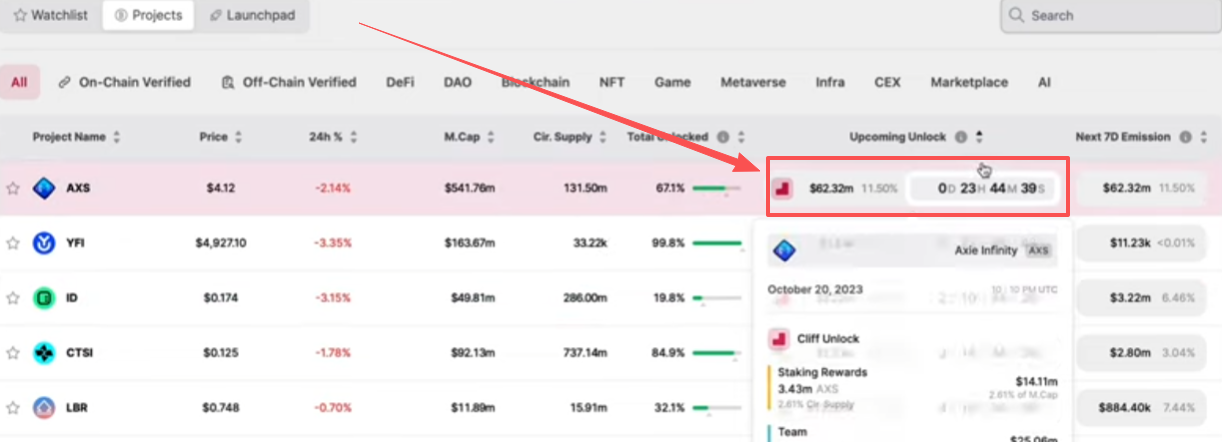Click the Total Unlocked info icon

tap(723, 137)
